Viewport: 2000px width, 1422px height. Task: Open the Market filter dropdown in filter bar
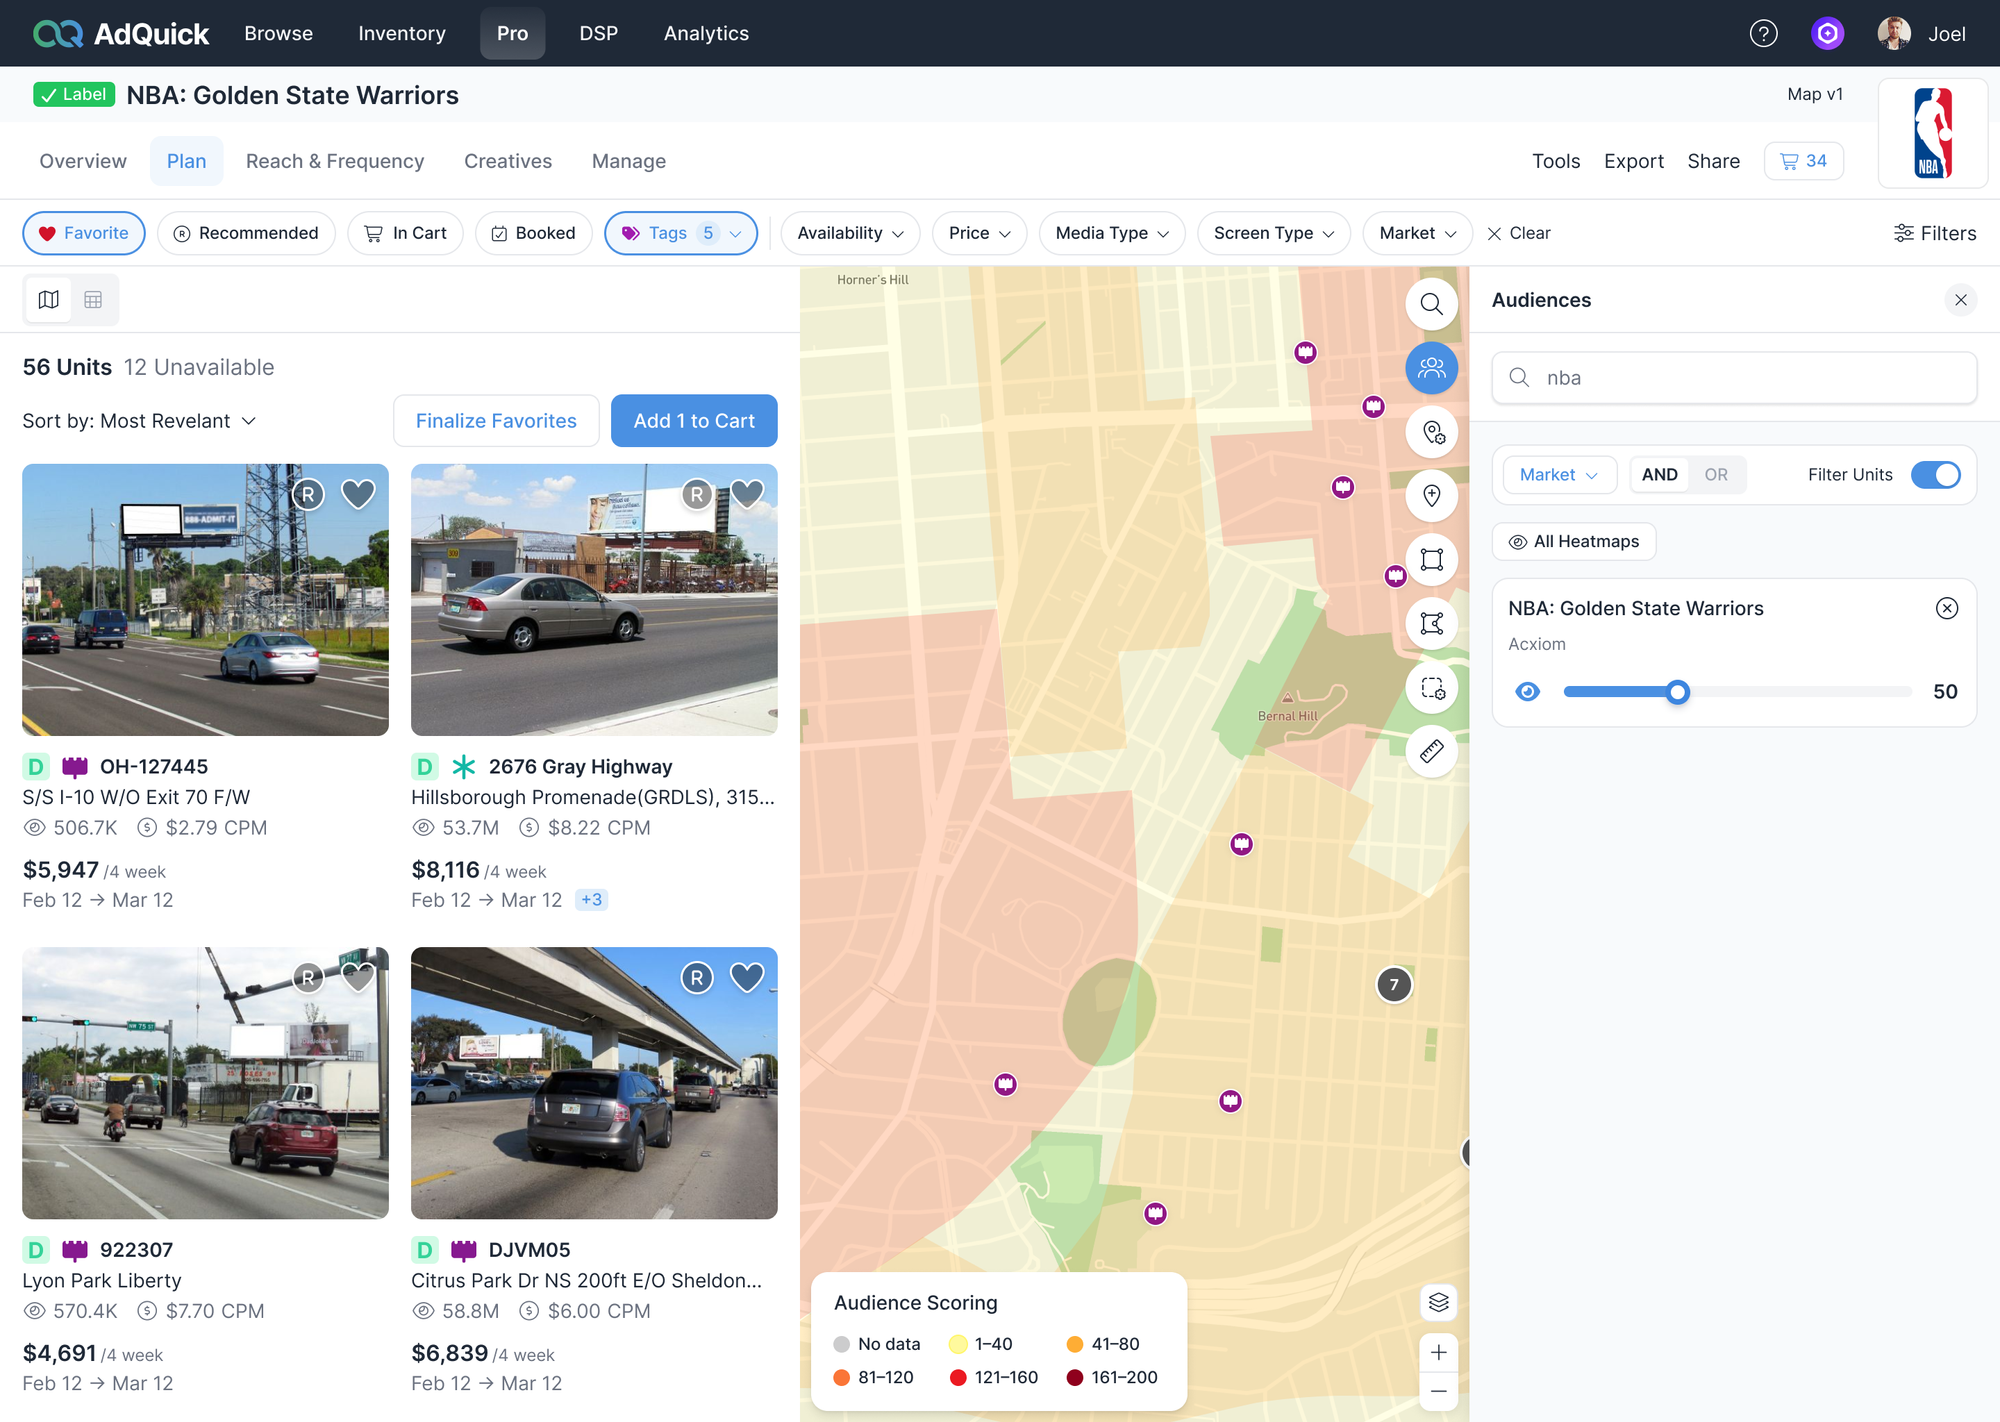(1417, 233)
